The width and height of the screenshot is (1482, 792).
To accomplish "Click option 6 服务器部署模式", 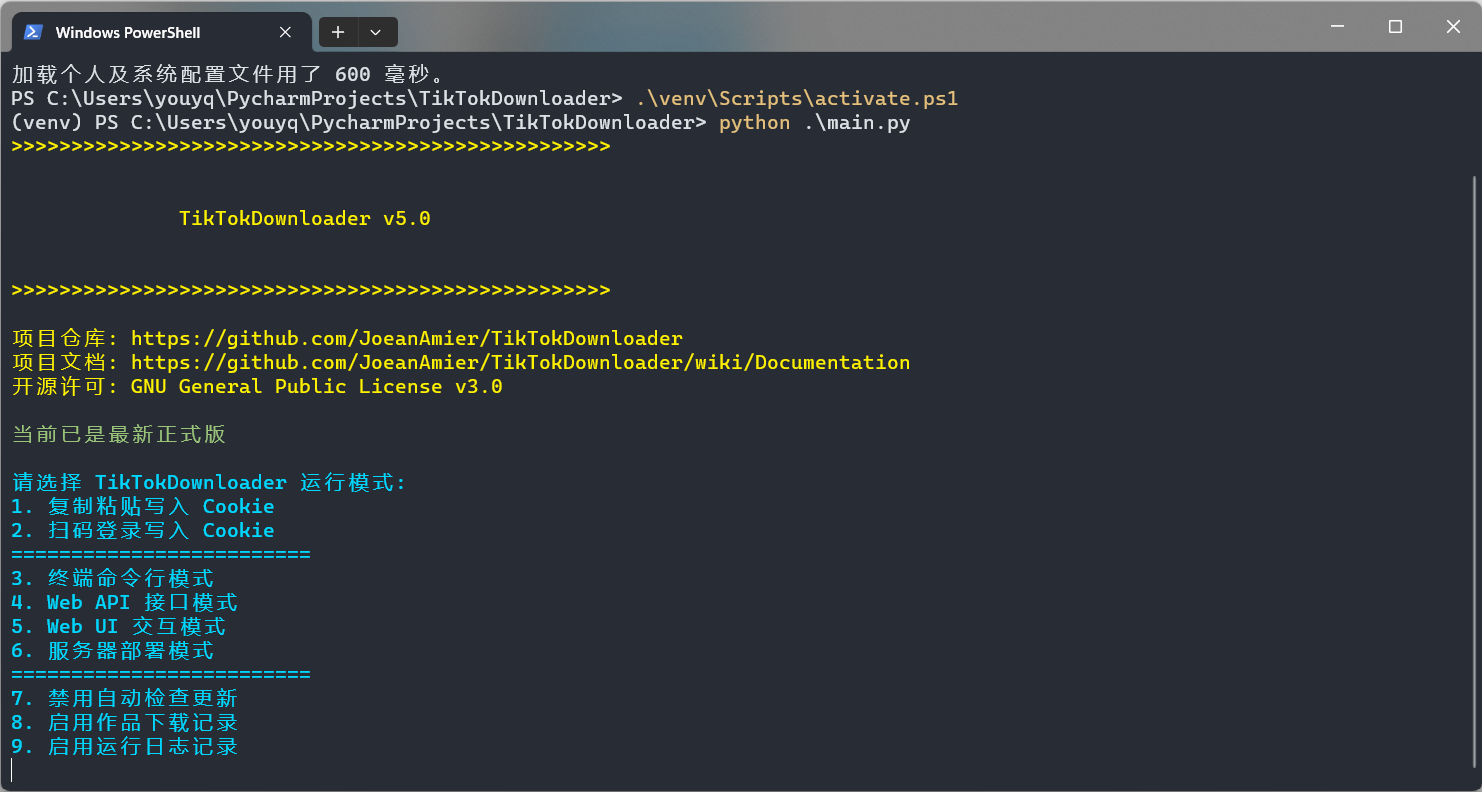I will point(113,650).
